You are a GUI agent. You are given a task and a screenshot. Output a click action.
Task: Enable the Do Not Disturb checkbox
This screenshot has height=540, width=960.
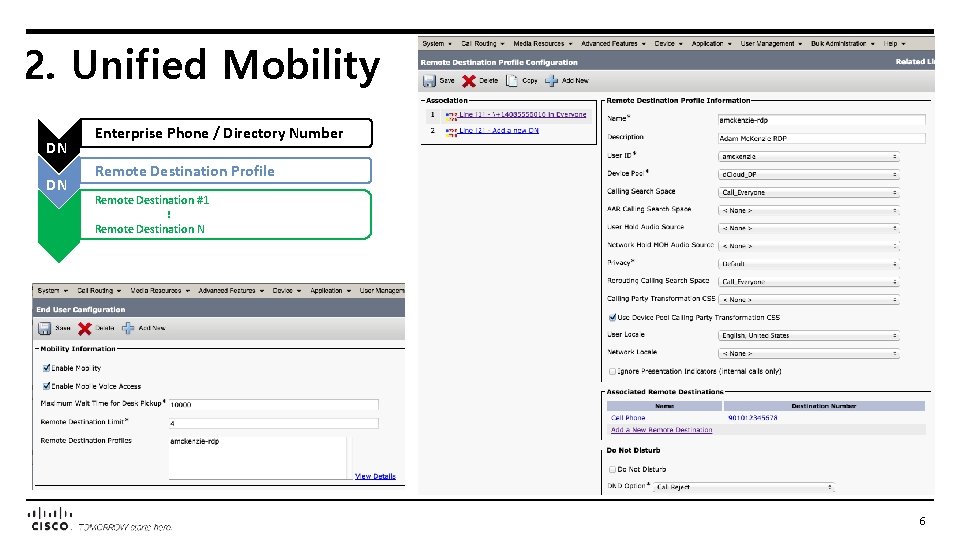click(x=612, y=470)
